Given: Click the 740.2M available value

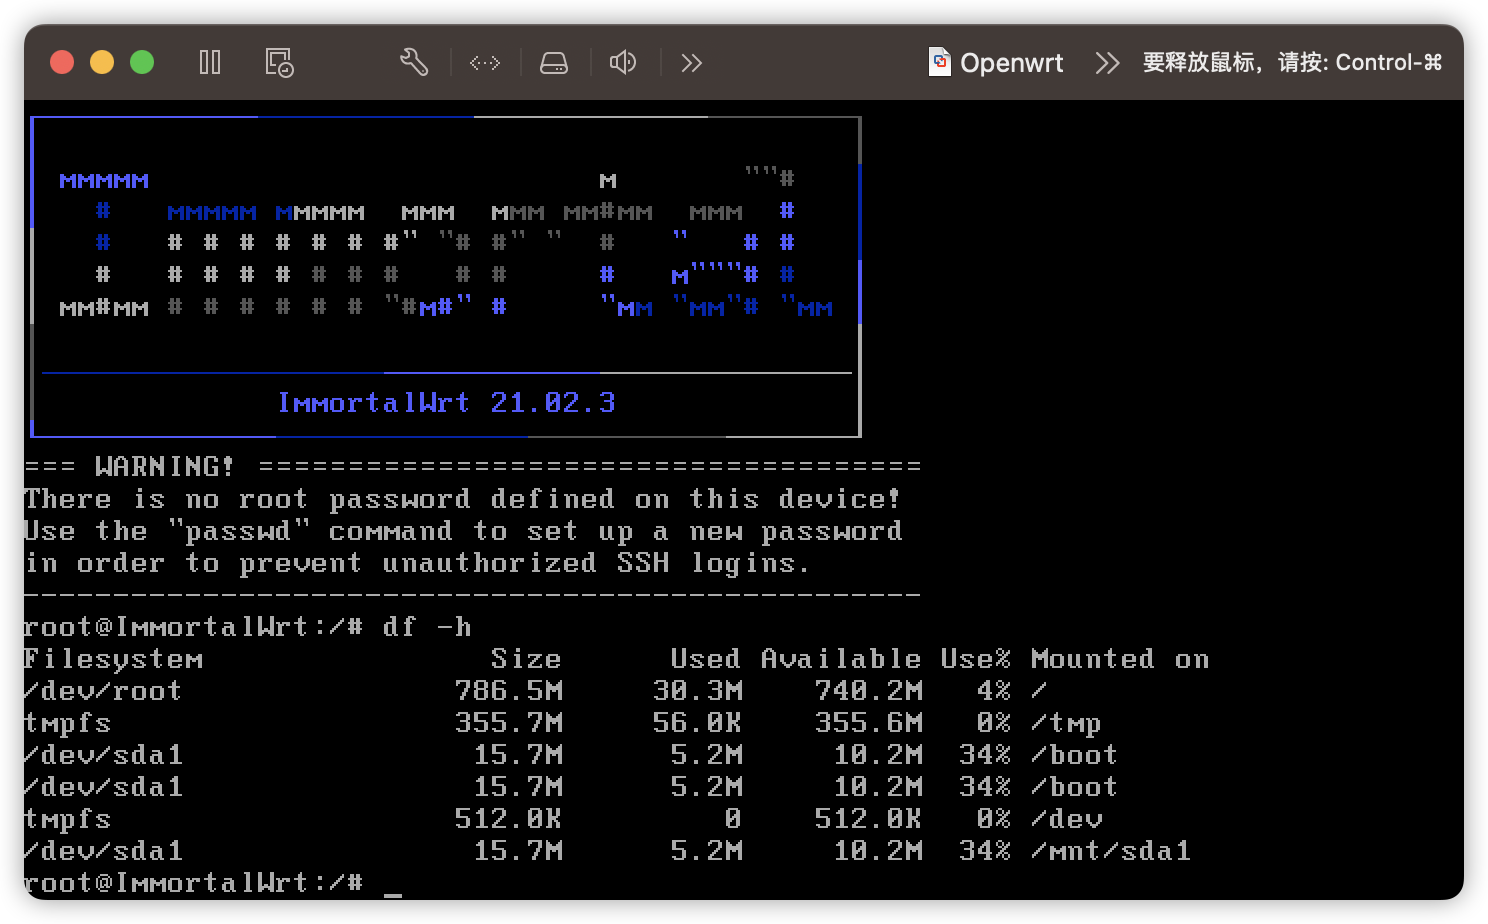Looking at the screenshot, I should point(869,691).
